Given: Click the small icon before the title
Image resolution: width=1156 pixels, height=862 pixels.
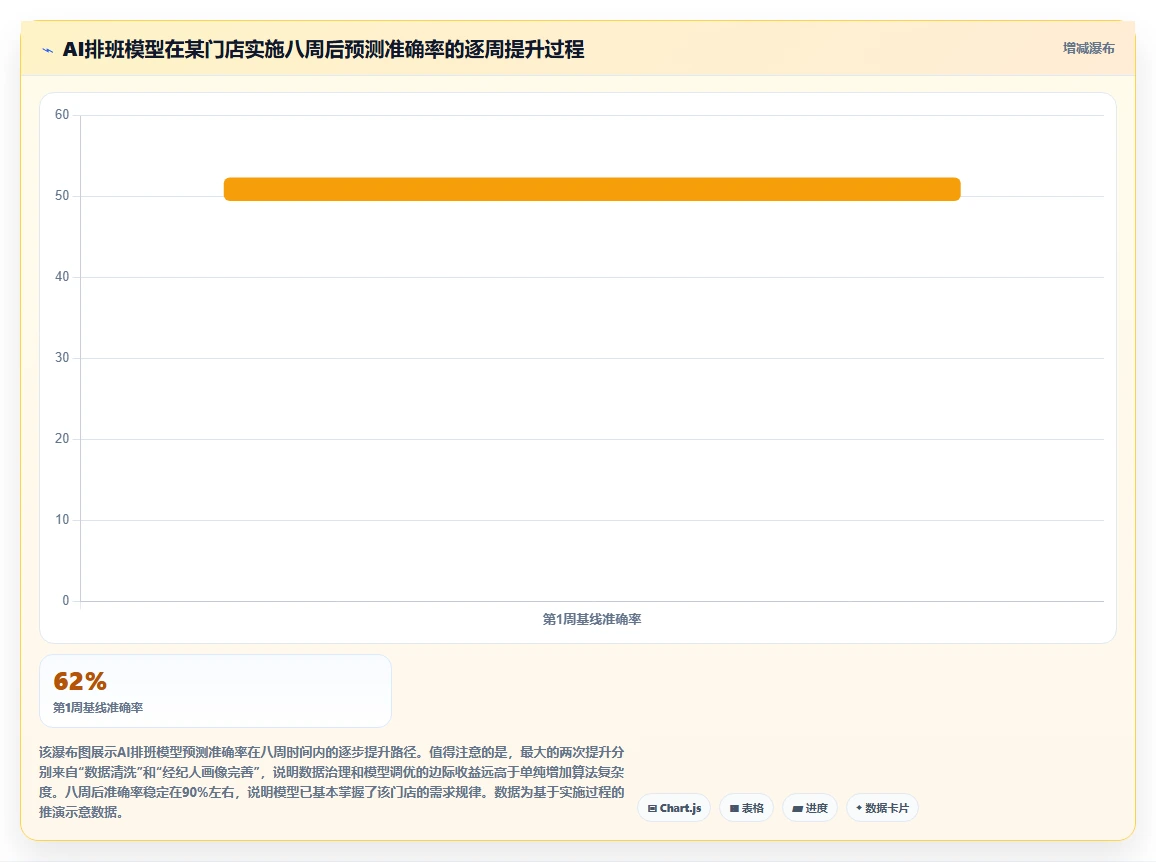Looking at the screenshot, I should point(48,50).
